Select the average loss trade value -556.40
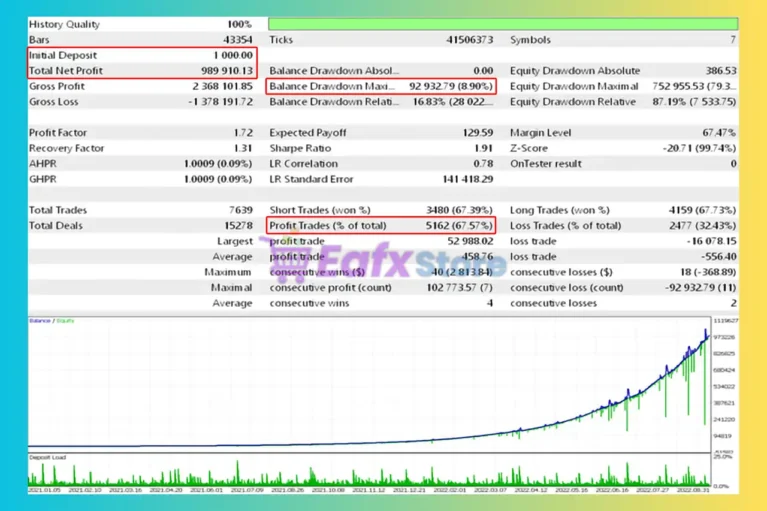 point(719,256)
